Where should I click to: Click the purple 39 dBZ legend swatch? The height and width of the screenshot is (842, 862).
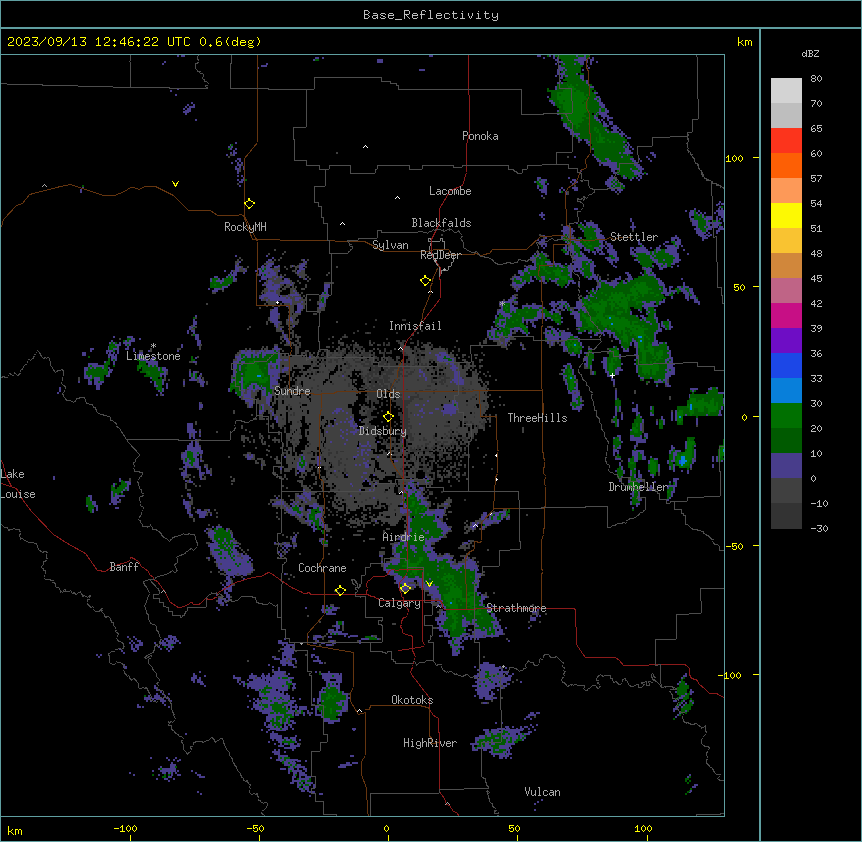(786, 340)
